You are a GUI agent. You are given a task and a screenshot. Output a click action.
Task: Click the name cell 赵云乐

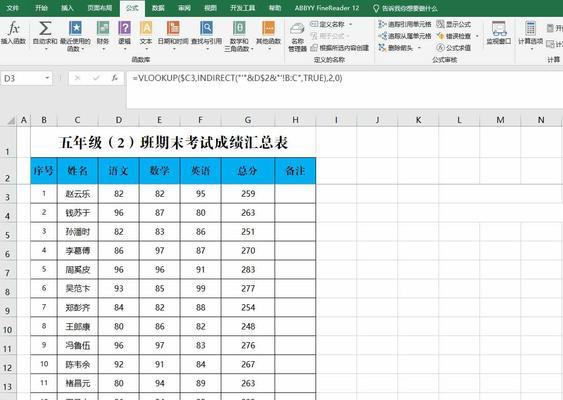[x=78, y=194]
